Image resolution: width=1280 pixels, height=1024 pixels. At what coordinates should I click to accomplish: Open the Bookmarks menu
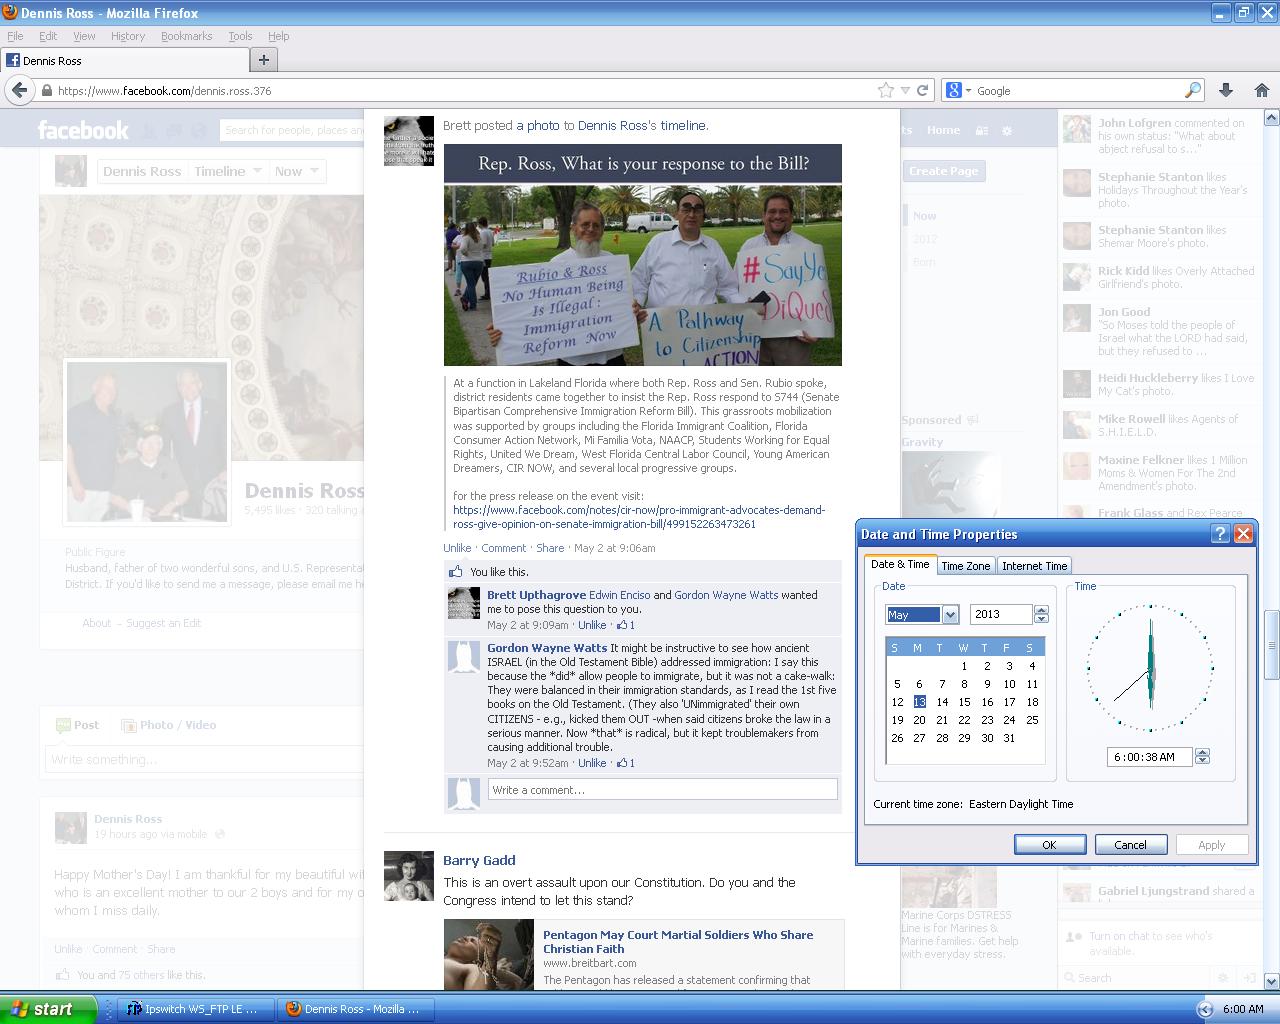tap(186, 36)
